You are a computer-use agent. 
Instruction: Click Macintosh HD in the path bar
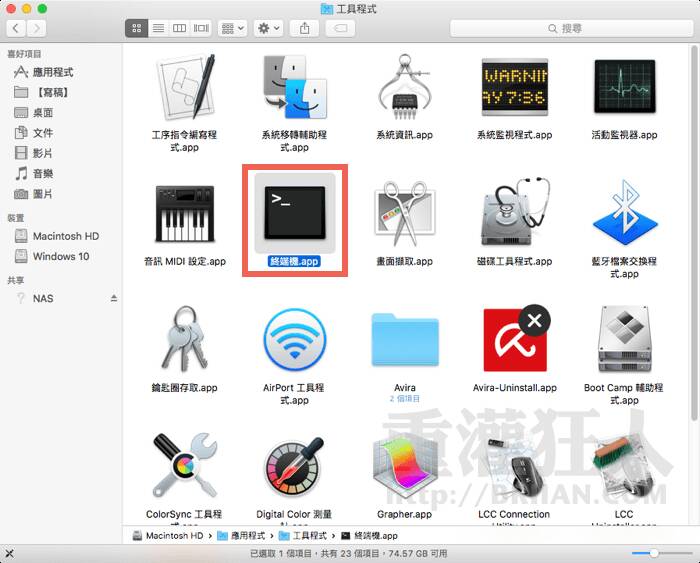point(168,535)
